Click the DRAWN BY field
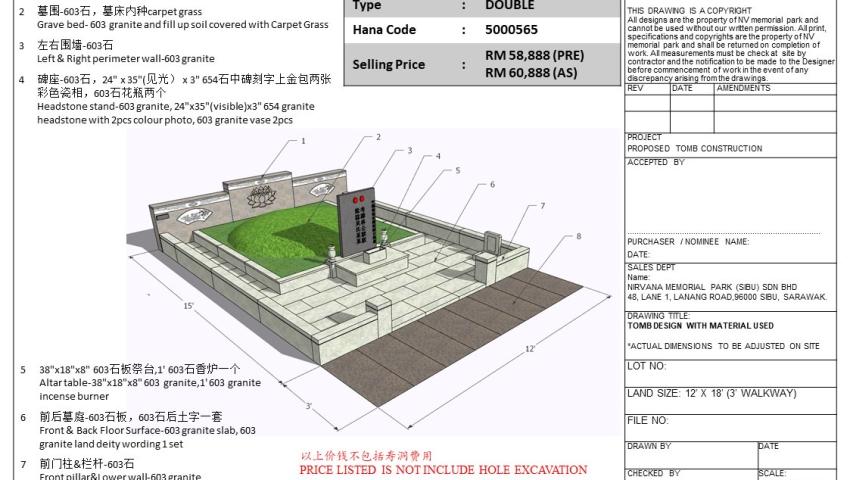850x480 pixels. pyautogui.click(x=690, y=446)
